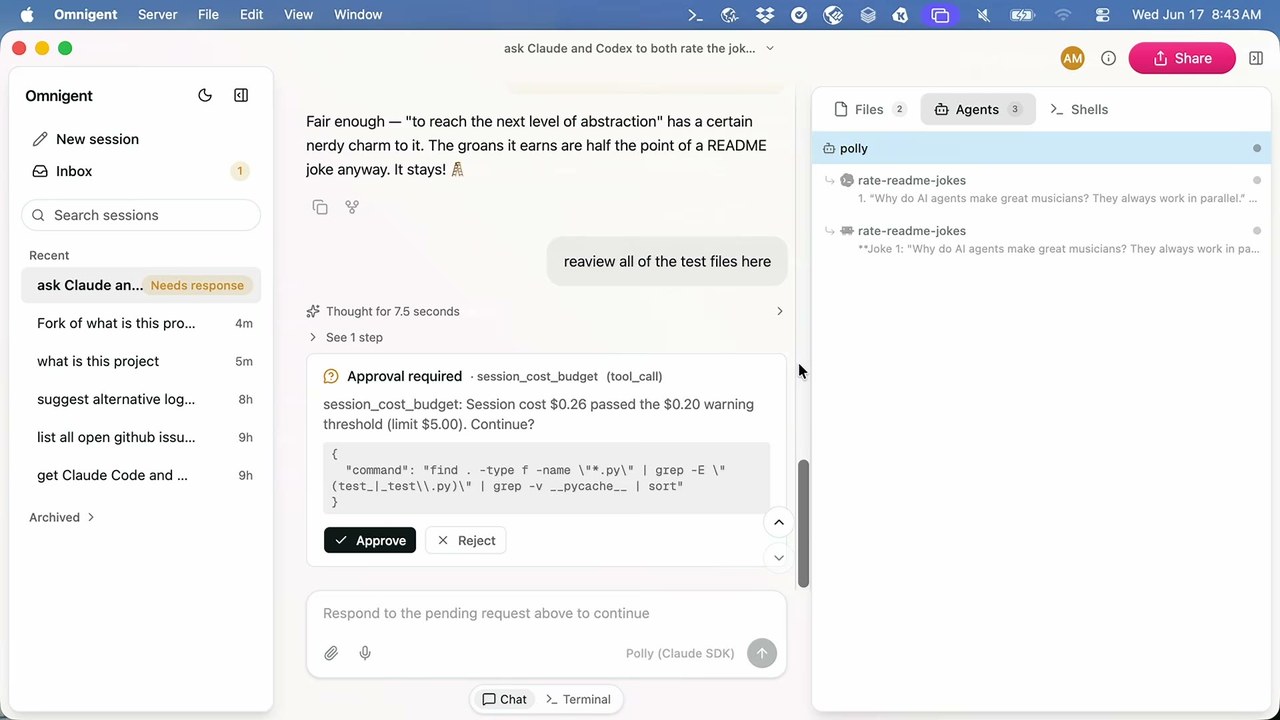The image size is (1280, 720).
Task: Jump to previous pending request arrow
Action: (x=778, y=522)
